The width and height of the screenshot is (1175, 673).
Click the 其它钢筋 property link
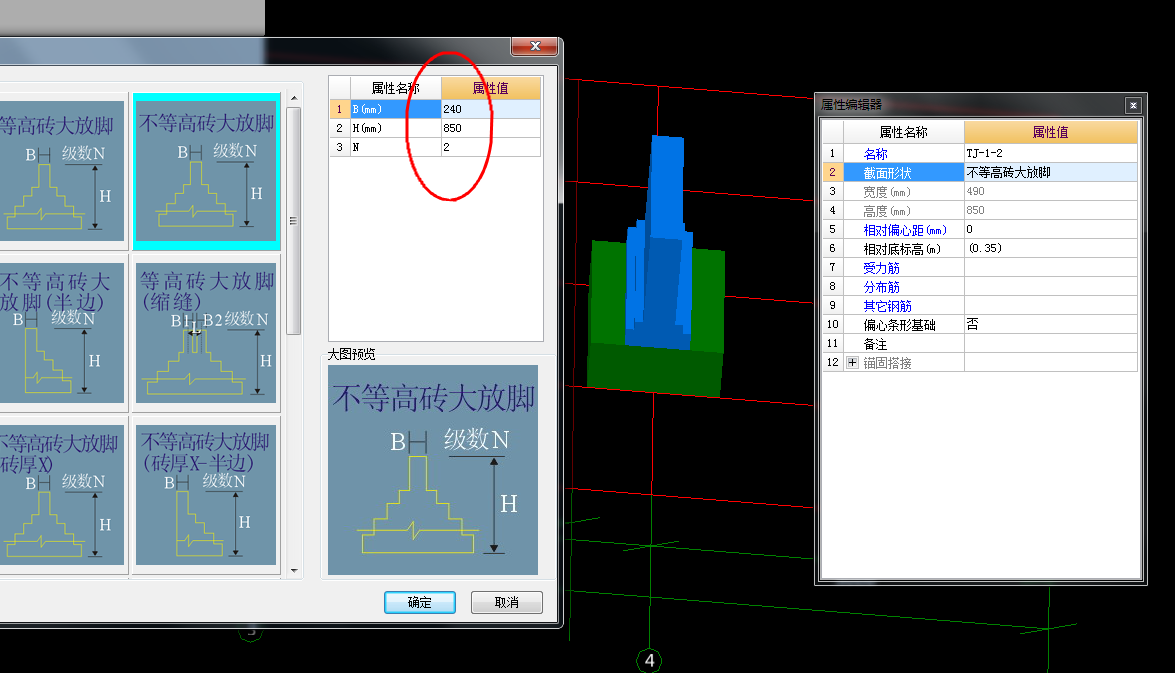(x=887, y=306)
